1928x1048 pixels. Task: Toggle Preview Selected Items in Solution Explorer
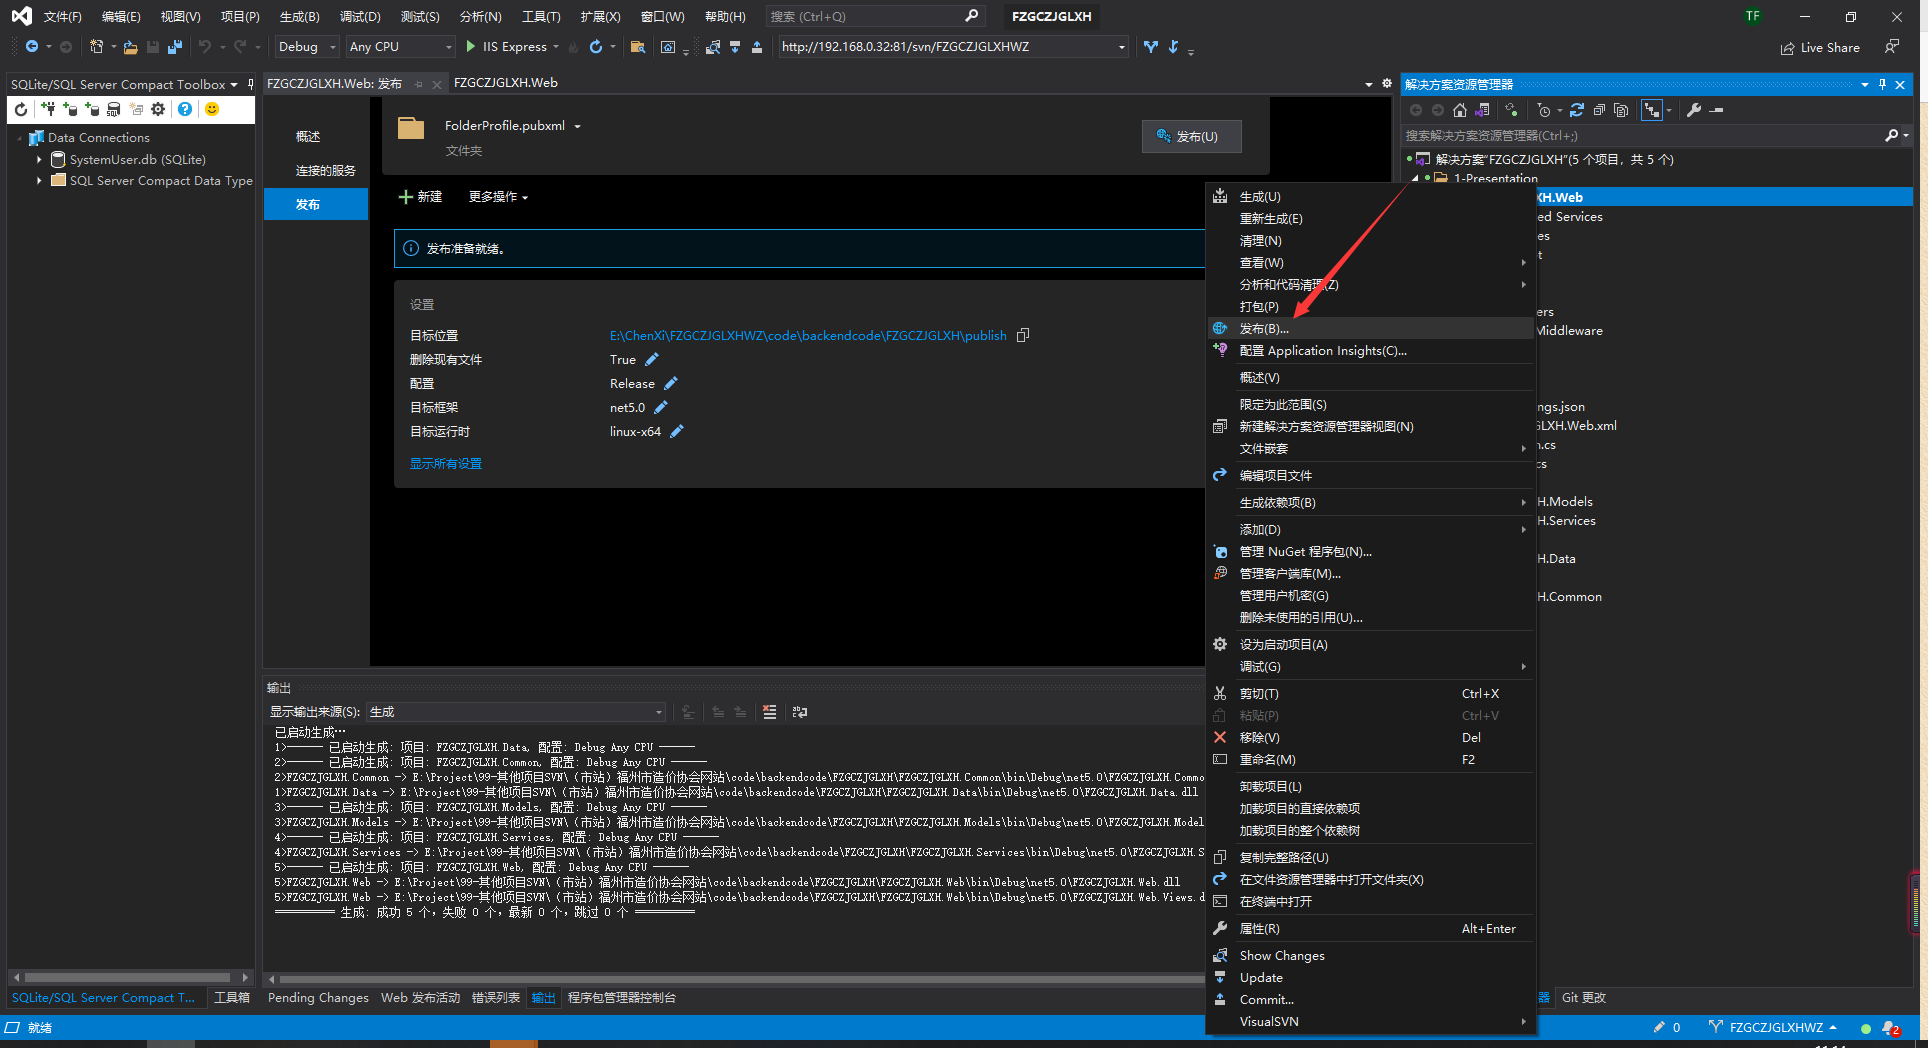pyautogui.click(x=1717, y=110)
